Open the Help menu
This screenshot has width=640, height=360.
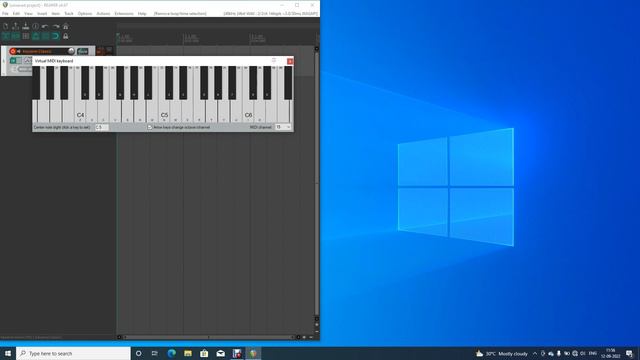point(142,13)
